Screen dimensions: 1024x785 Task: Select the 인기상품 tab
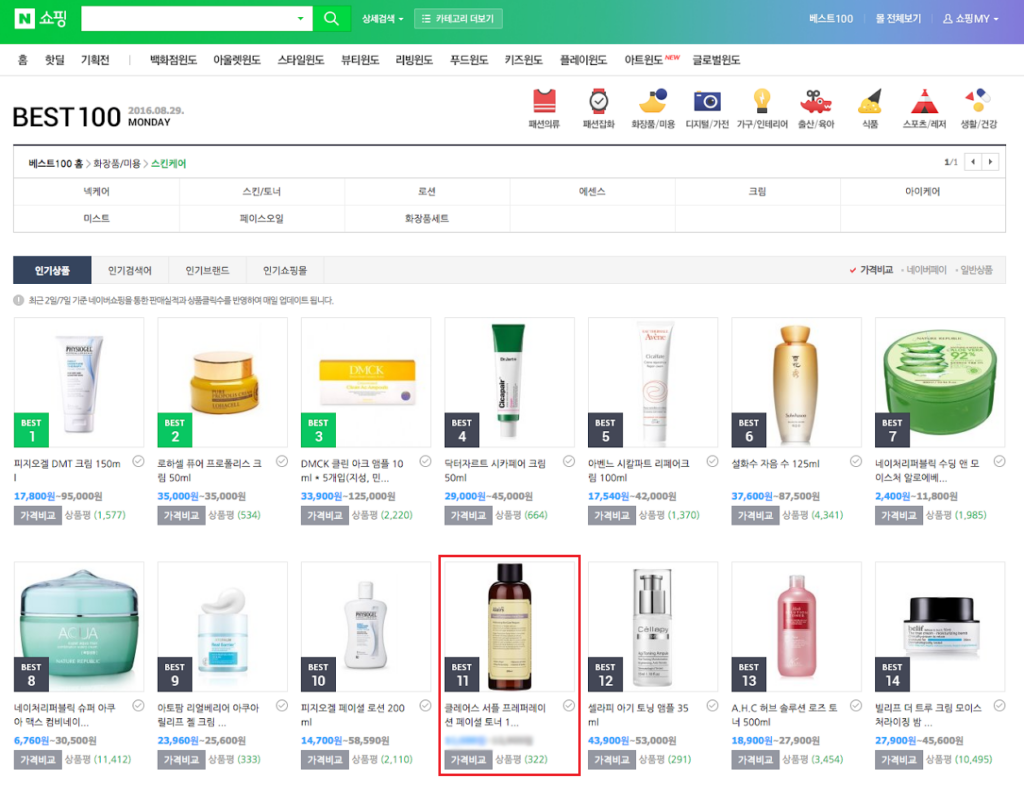(x=52, y=270)
